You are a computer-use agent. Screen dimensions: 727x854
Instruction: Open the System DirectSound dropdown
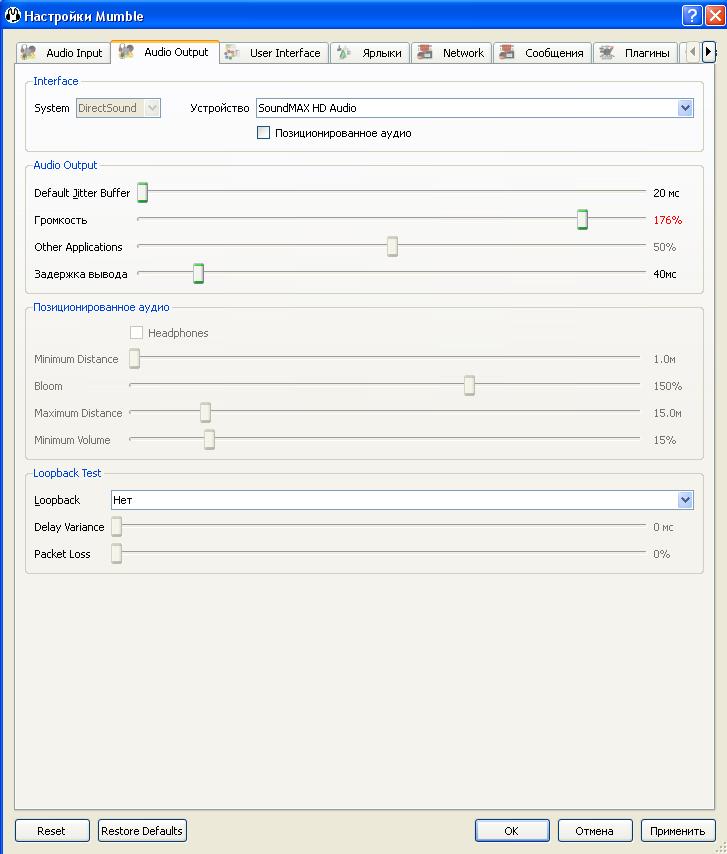(x=152, y=108)
